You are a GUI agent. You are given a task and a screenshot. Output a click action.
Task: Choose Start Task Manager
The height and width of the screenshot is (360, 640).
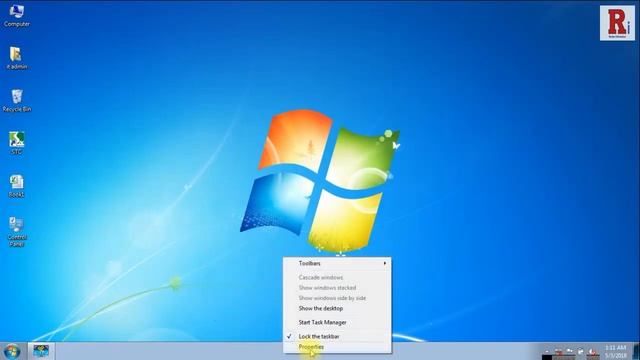(337, 322)
